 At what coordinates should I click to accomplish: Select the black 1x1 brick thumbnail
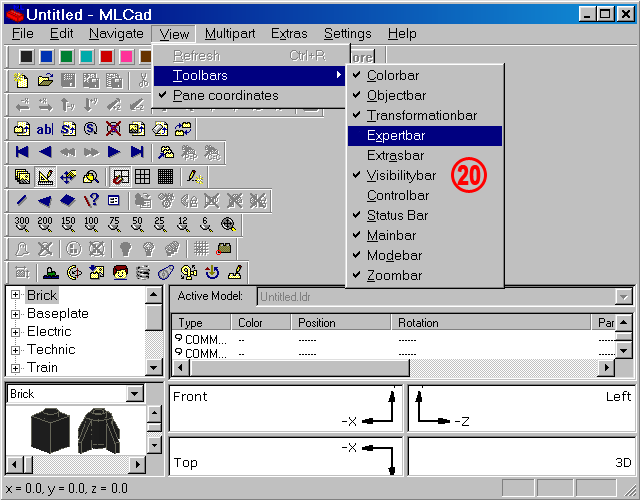pos(50,431)
